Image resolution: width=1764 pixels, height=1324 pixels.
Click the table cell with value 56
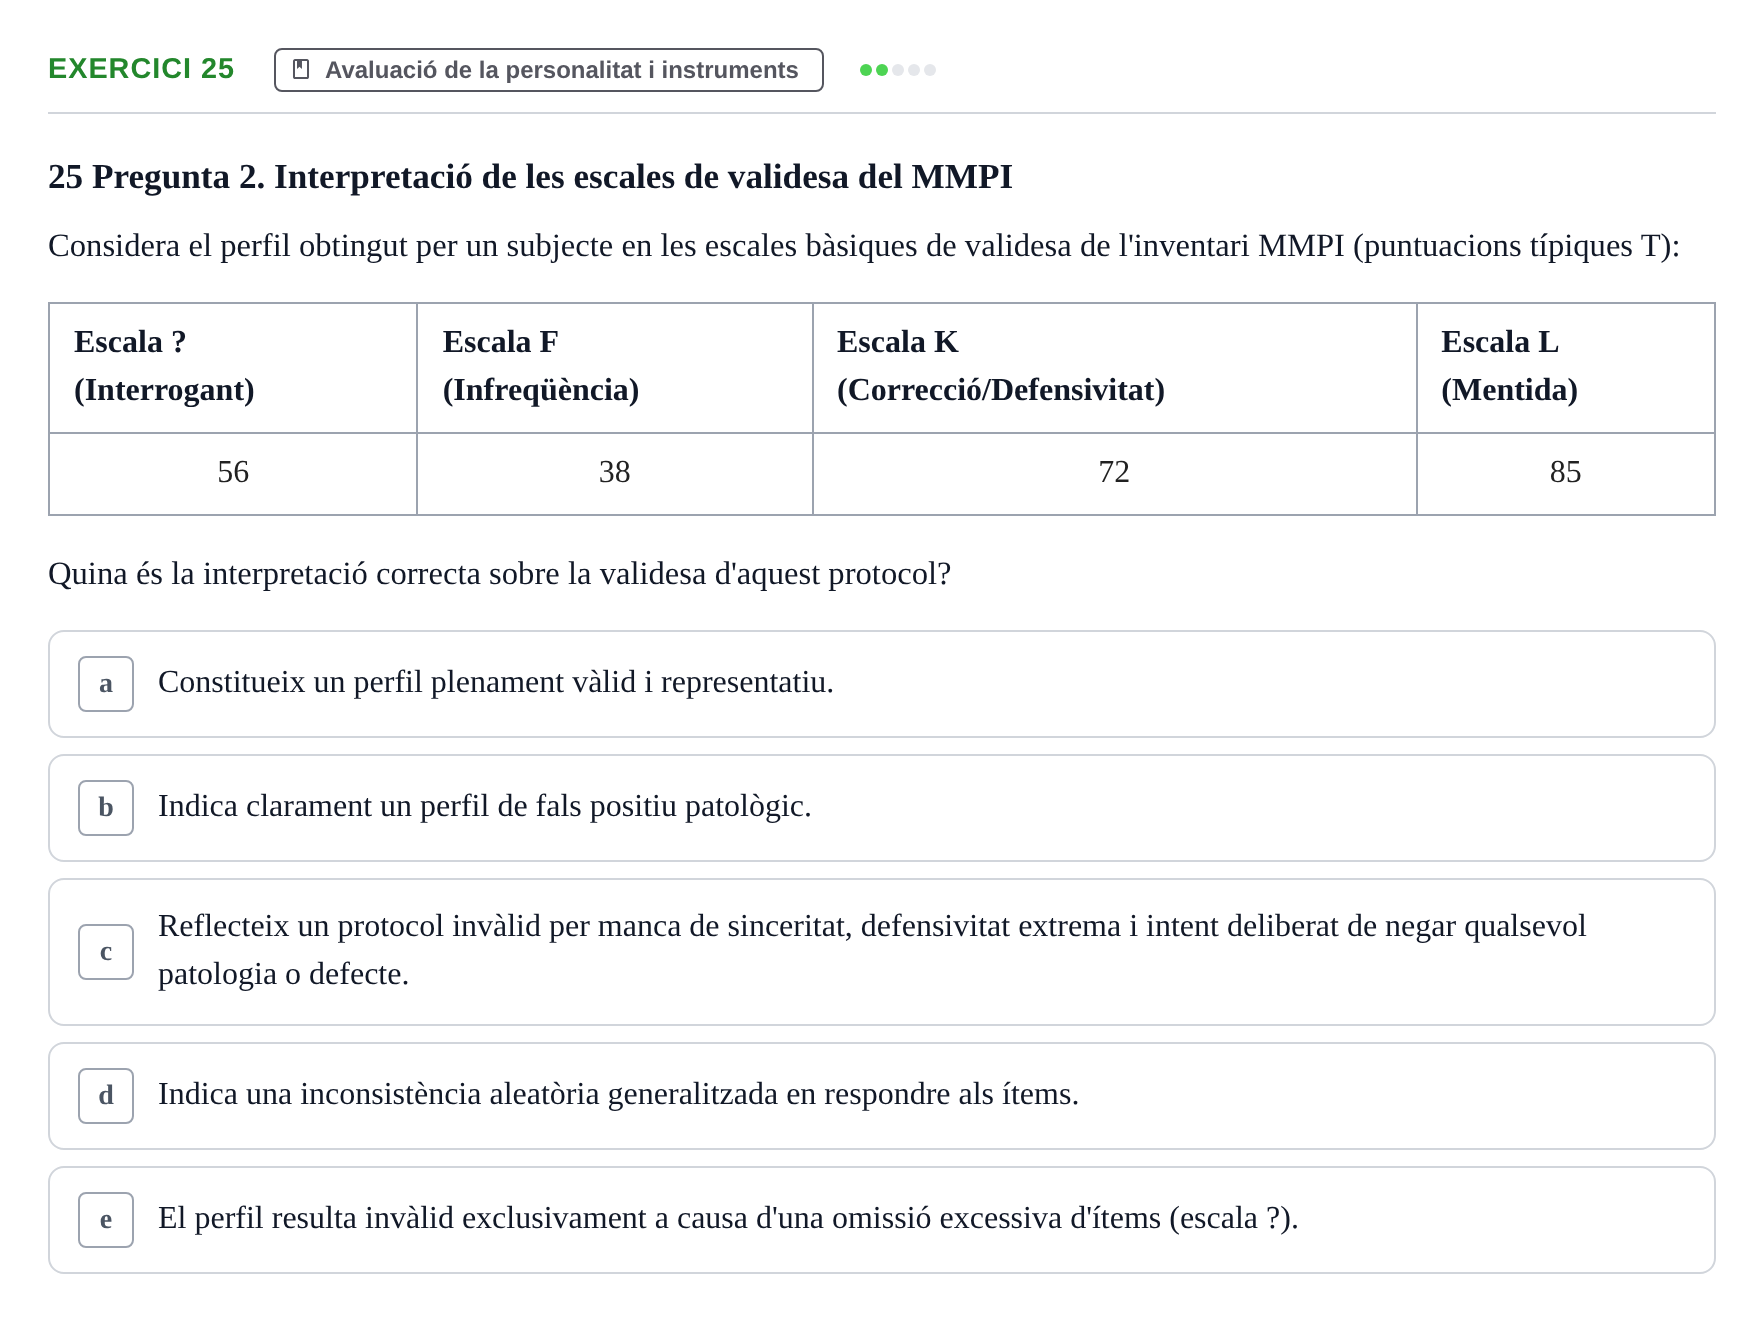[233, 474]
